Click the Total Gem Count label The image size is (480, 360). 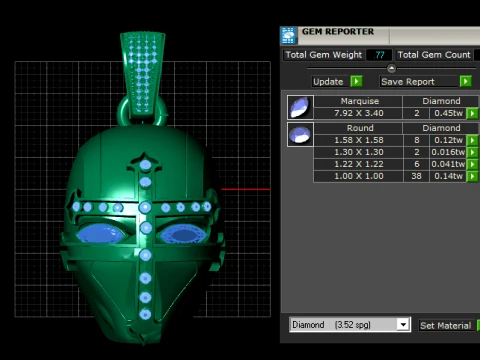(x=434, y=55)
